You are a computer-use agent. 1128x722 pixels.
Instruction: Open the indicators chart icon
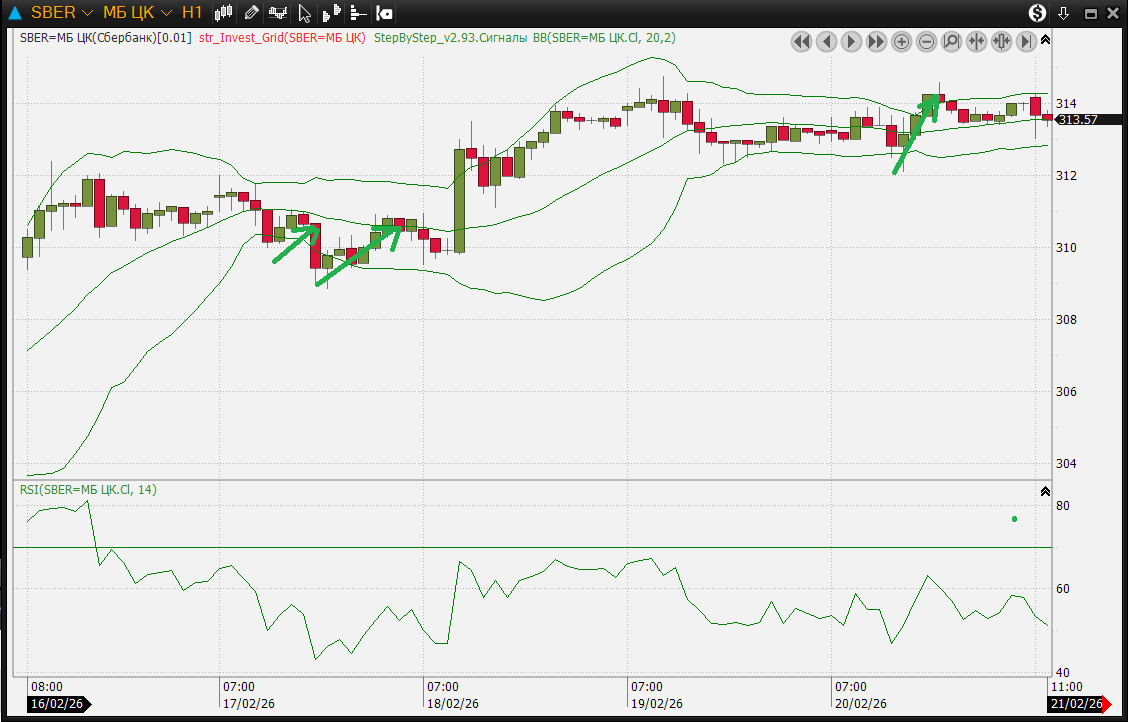tap(278, 12)
